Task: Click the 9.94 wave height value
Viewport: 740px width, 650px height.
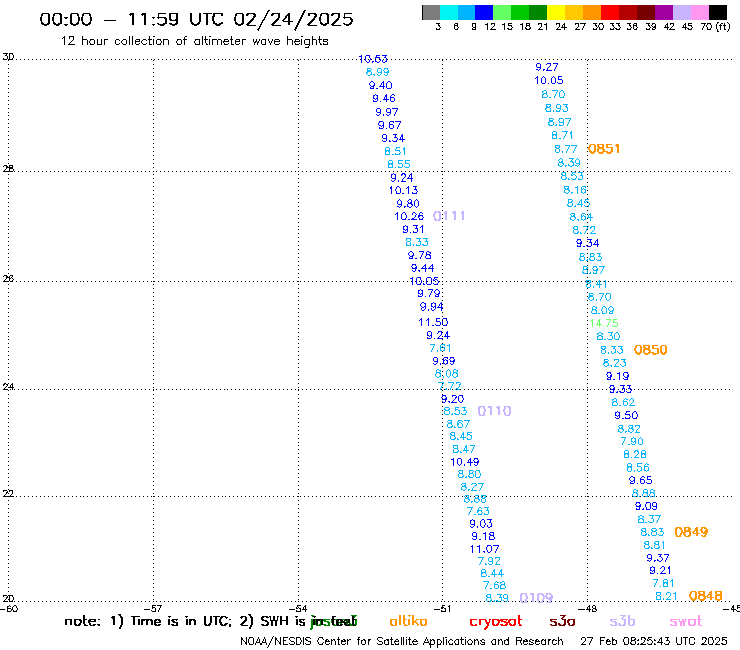Action: (431, 307)
